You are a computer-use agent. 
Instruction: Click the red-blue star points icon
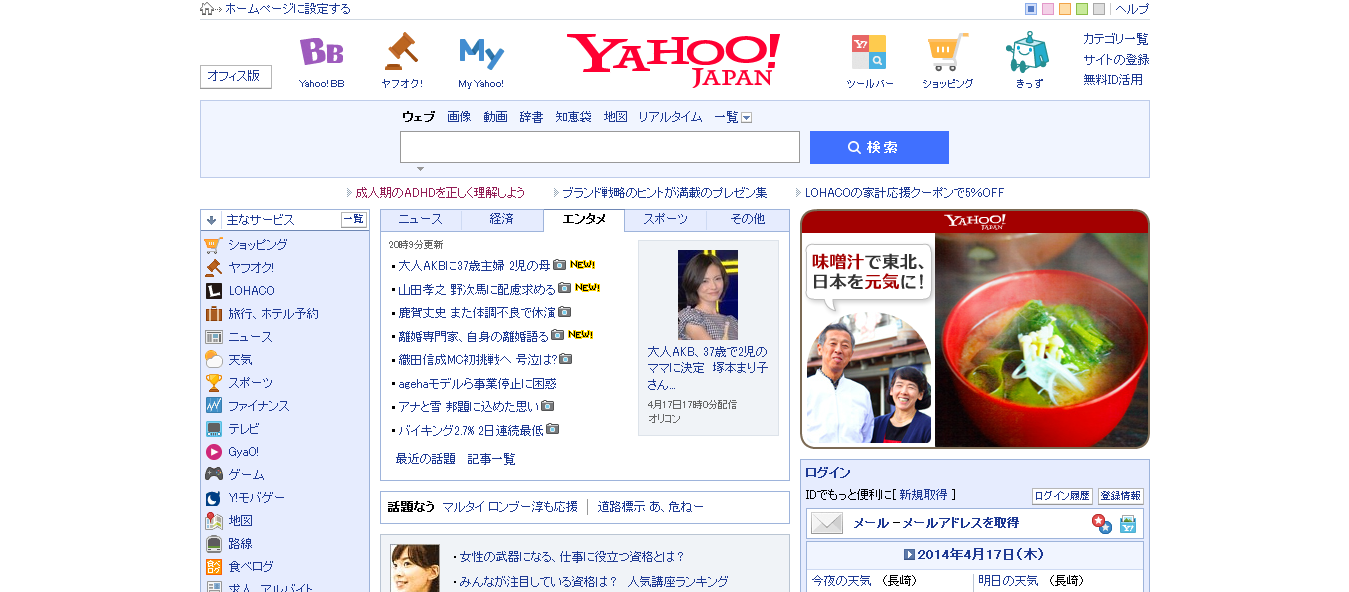[x=1101, y=523]
